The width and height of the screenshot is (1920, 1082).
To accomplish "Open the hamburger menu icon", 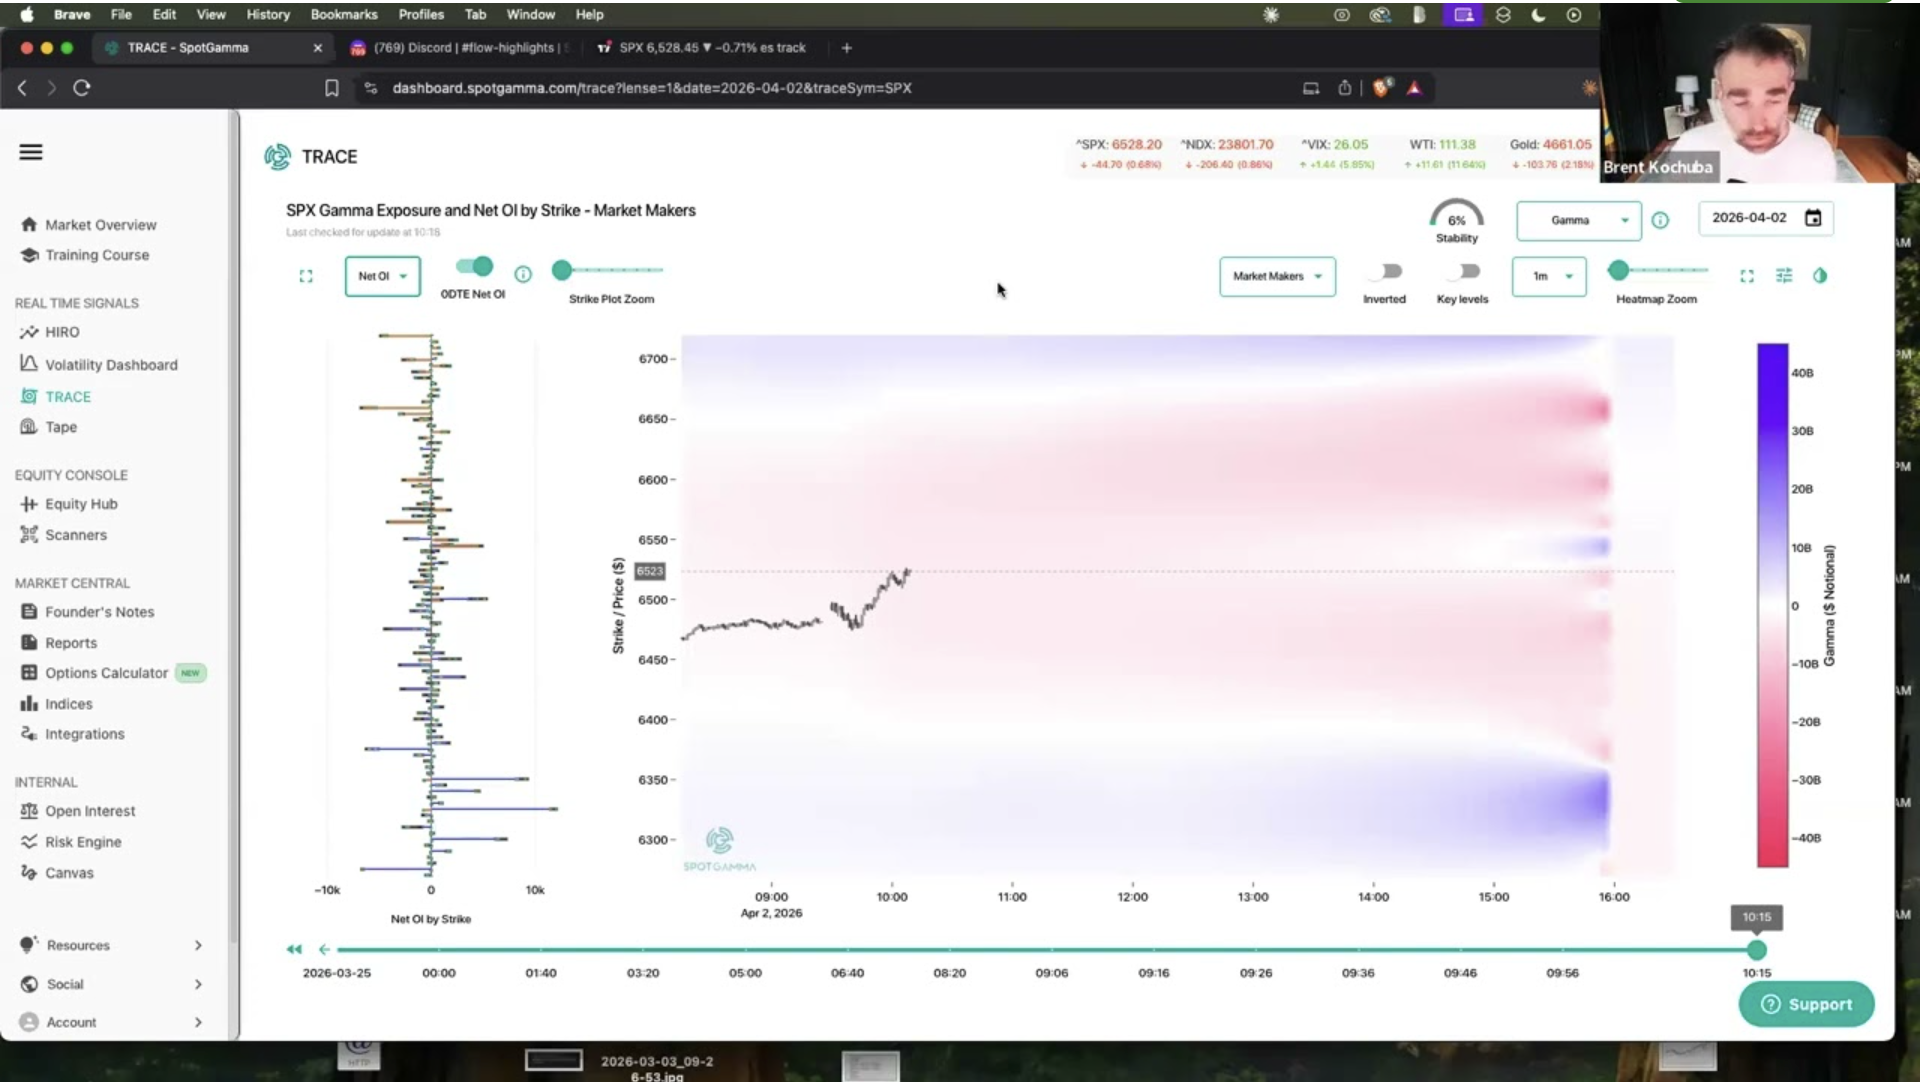I will pyautogui.click(x=31, y=152).
